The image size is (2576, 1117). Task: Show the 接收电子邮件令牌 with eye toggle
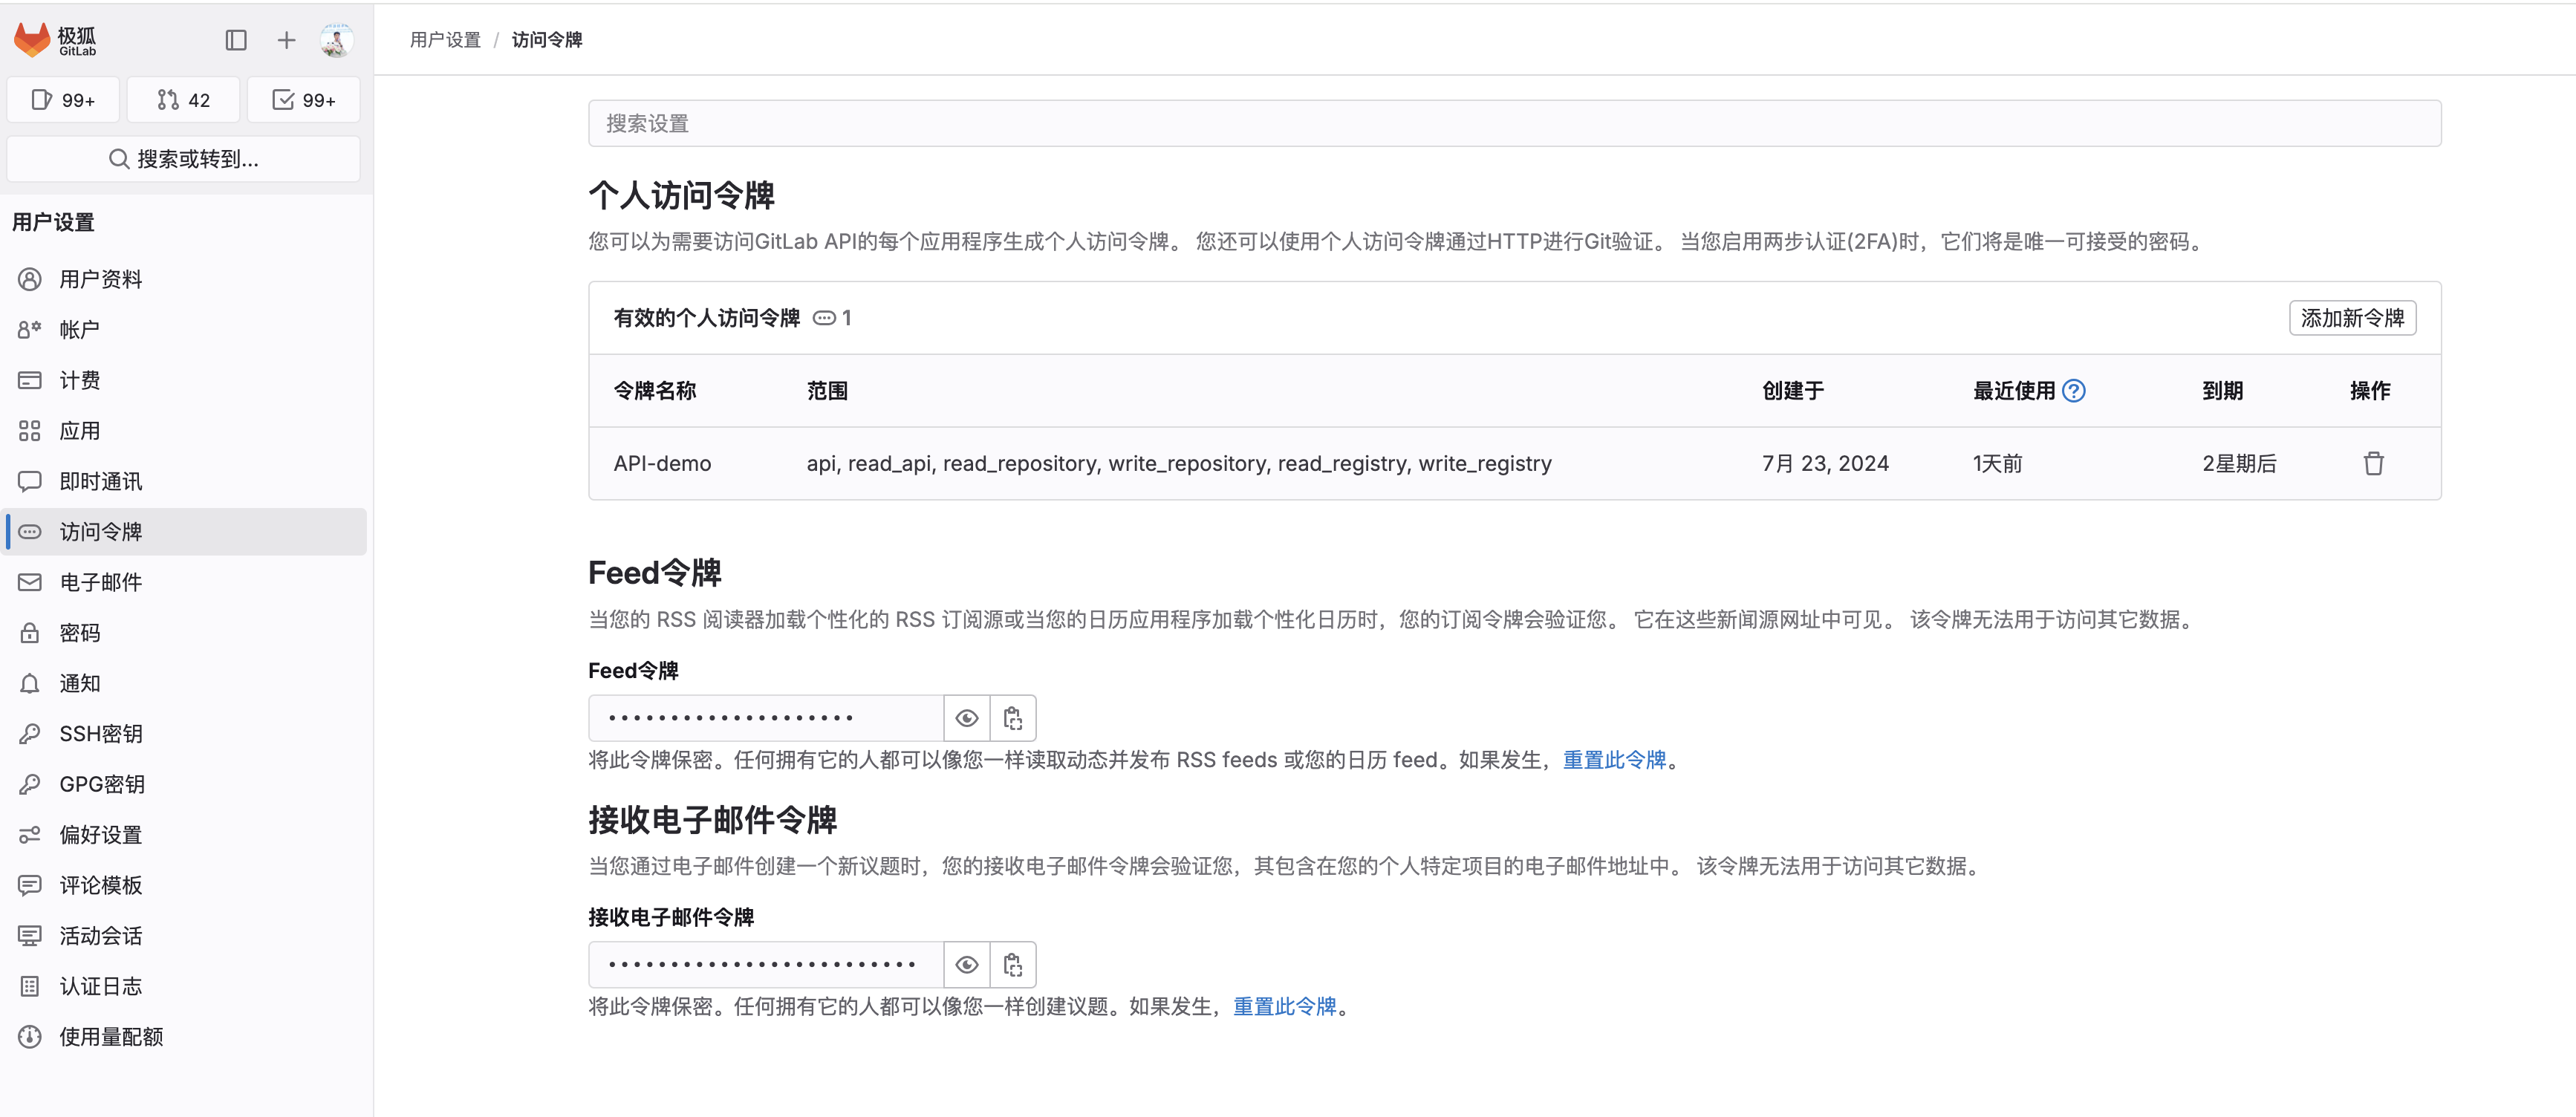[966, 964]
